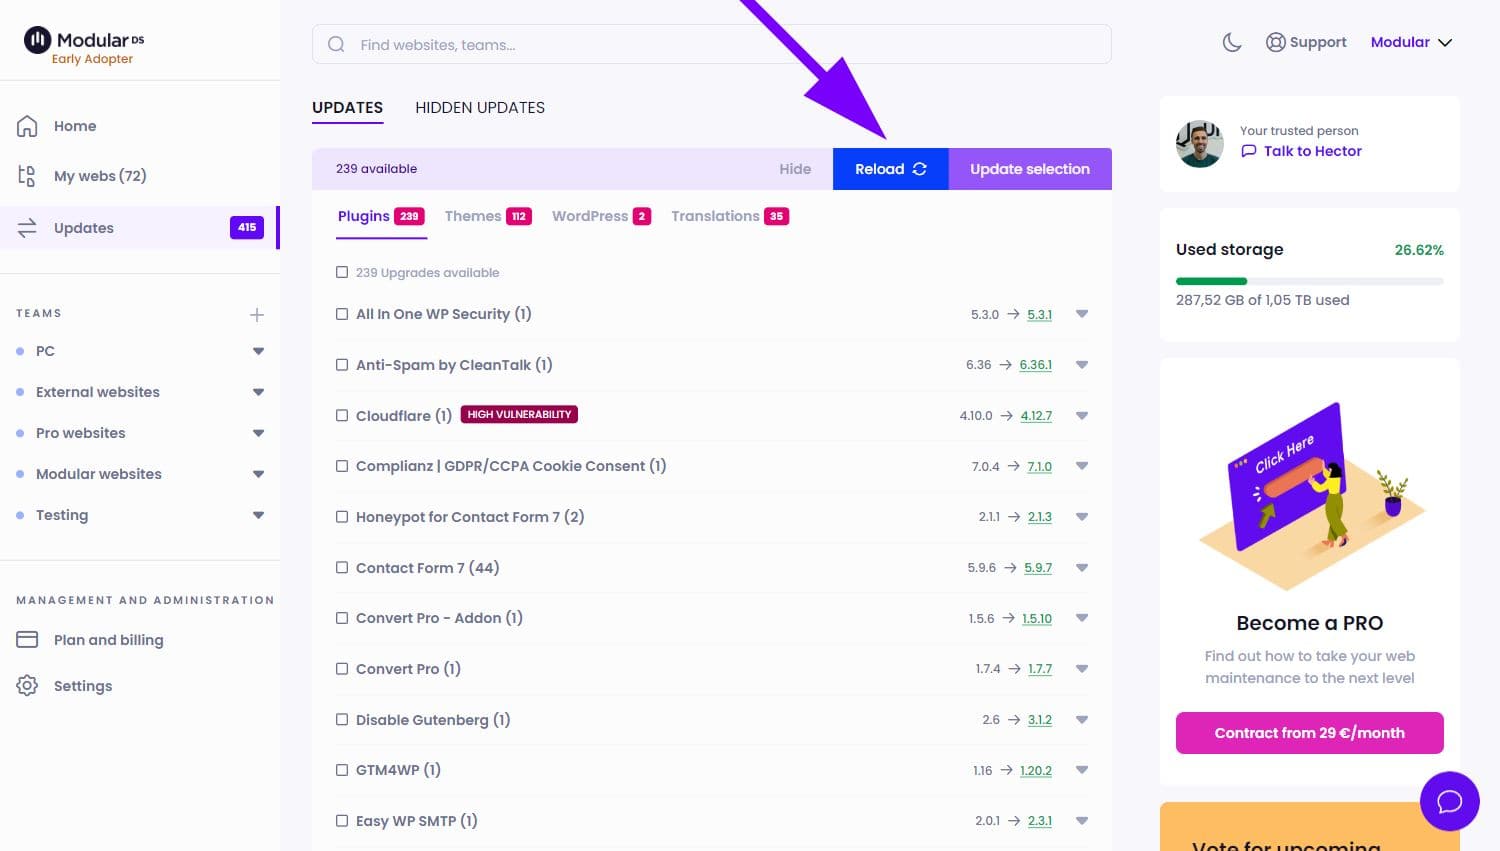Screen dimensions: 1500x851
Task: Check the Disable Gutenberg checkbox
Action: click(342, 719)
